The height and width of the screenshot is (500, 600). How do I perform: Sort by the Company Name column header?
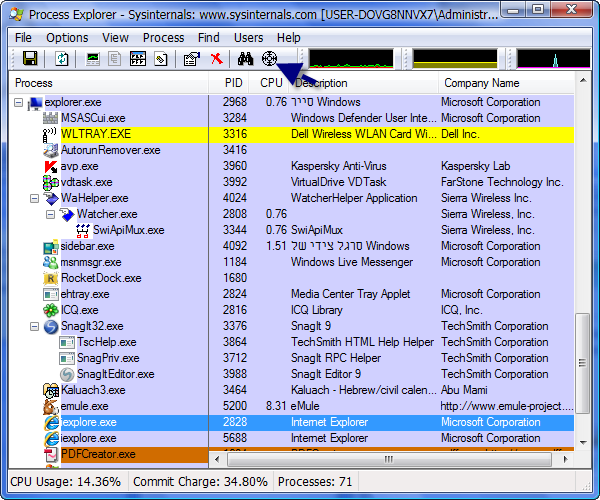point(506,83)
